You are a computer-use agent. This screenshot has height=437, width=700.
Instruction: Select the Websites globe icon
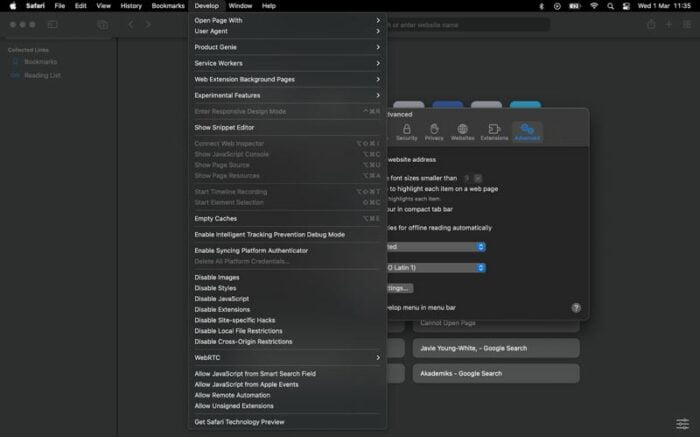462,132
